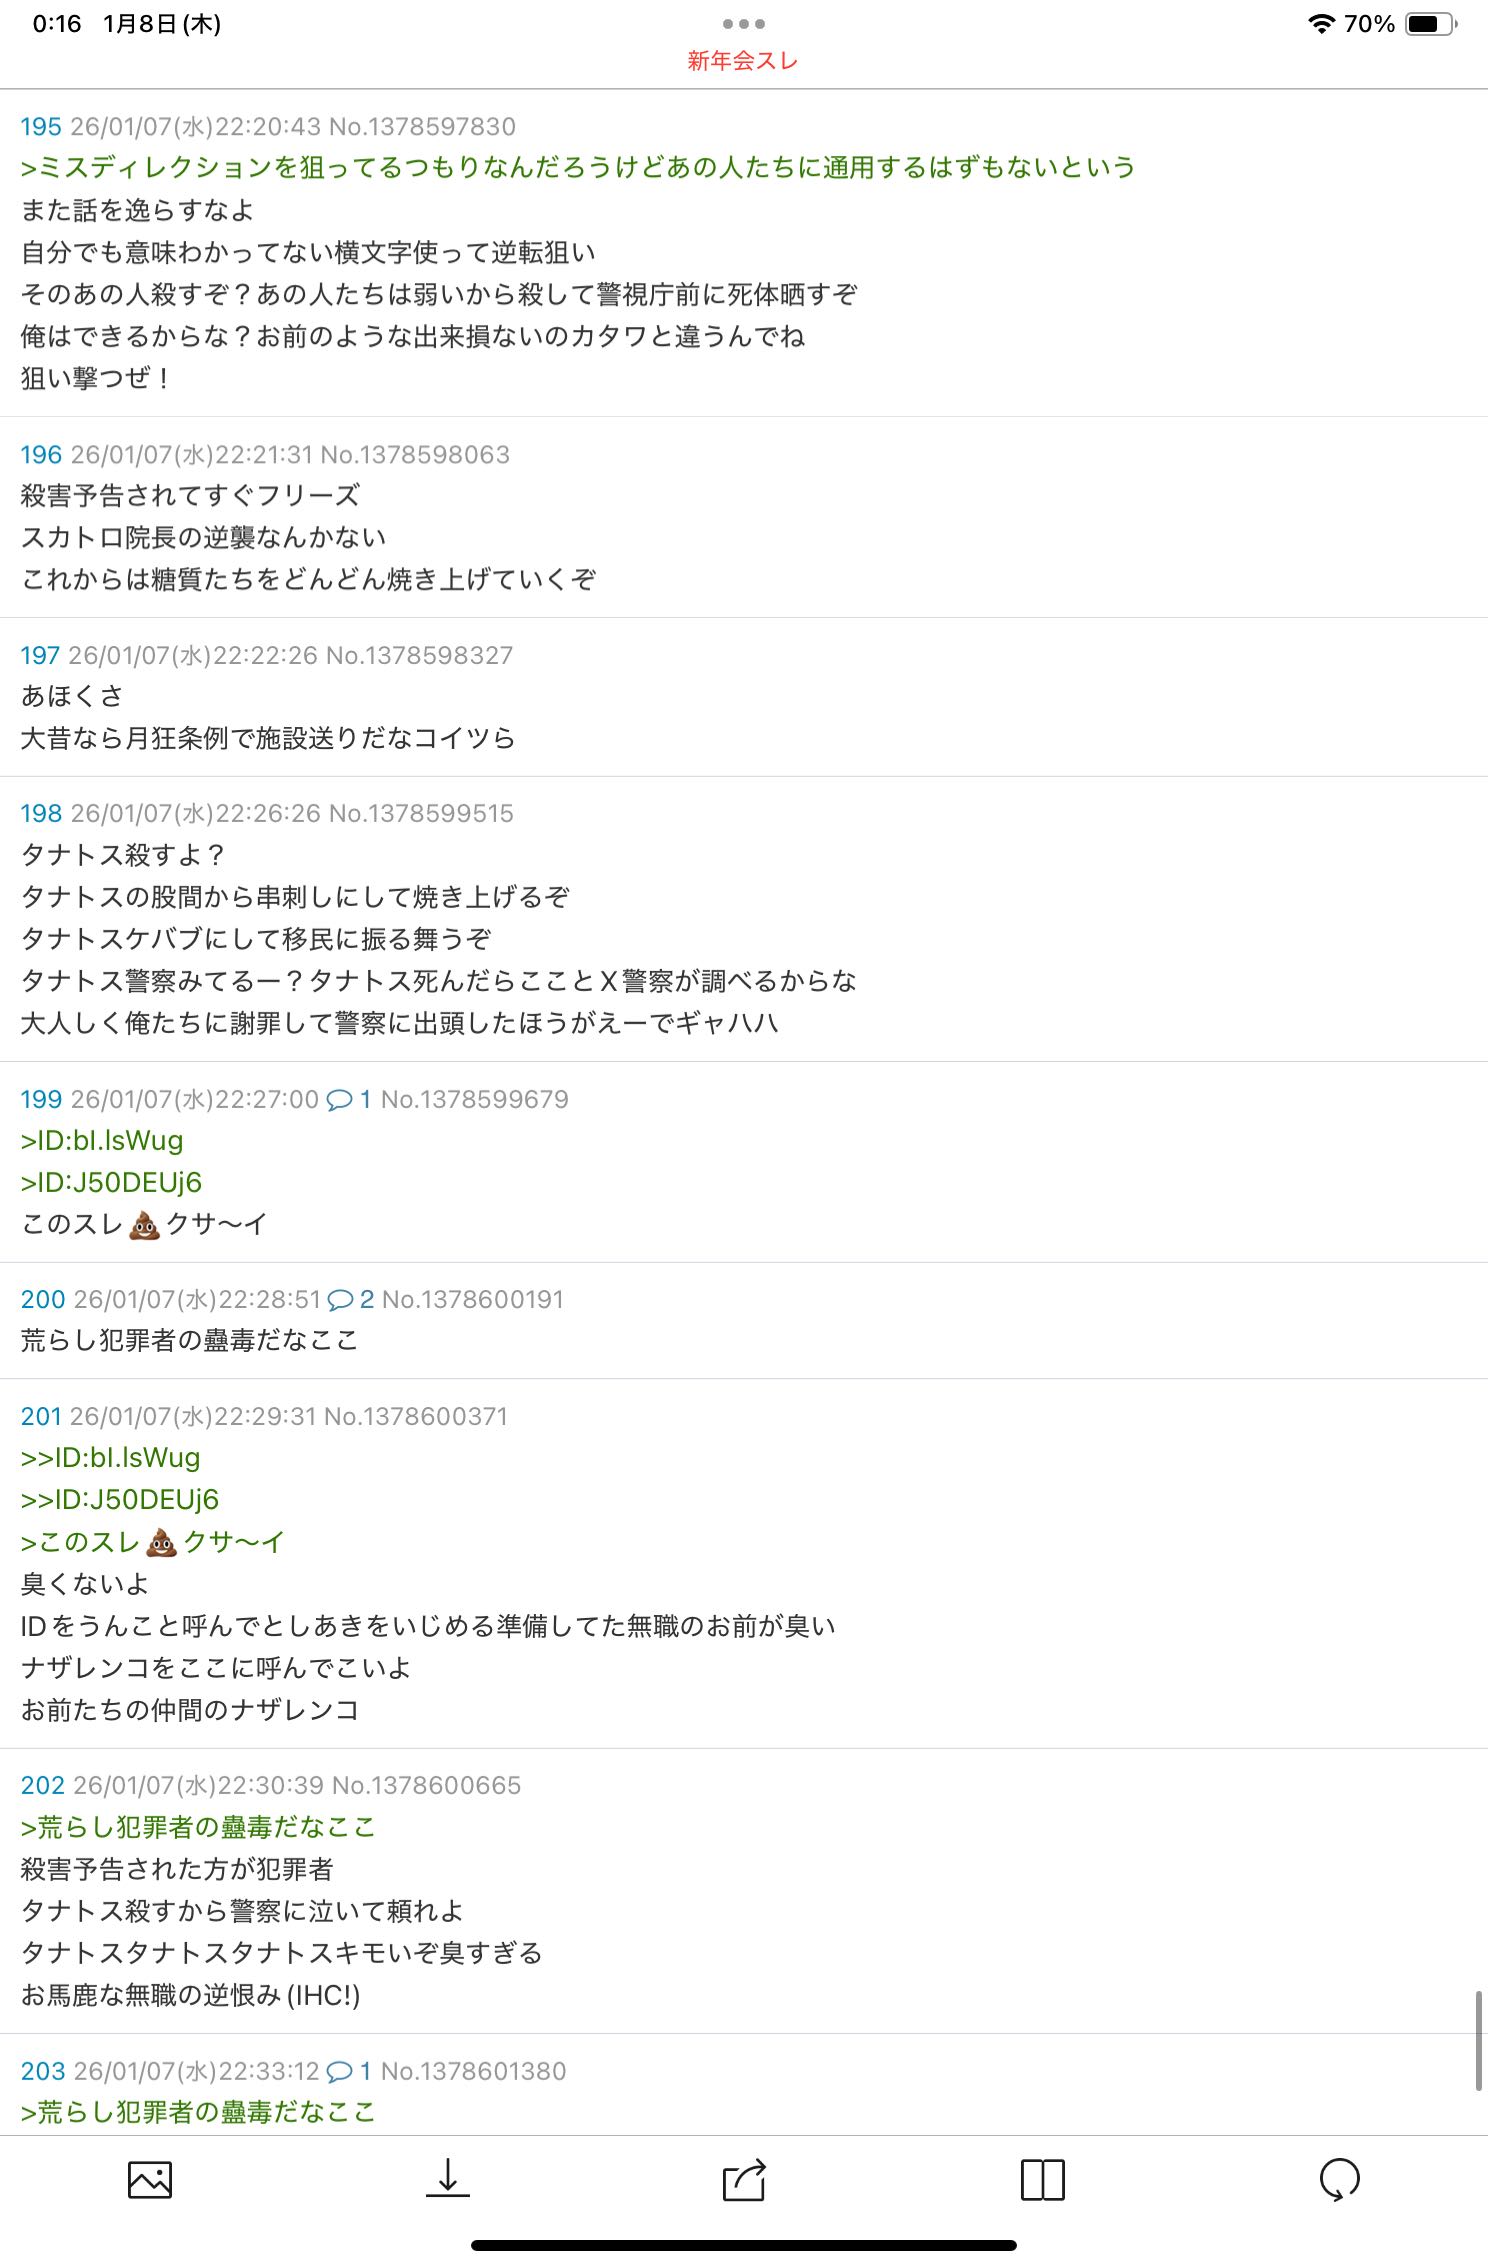The image size is (1488, 2266).
Task: Open the image gallery icon in bottom toolbar
Action: click(150, 2180)
